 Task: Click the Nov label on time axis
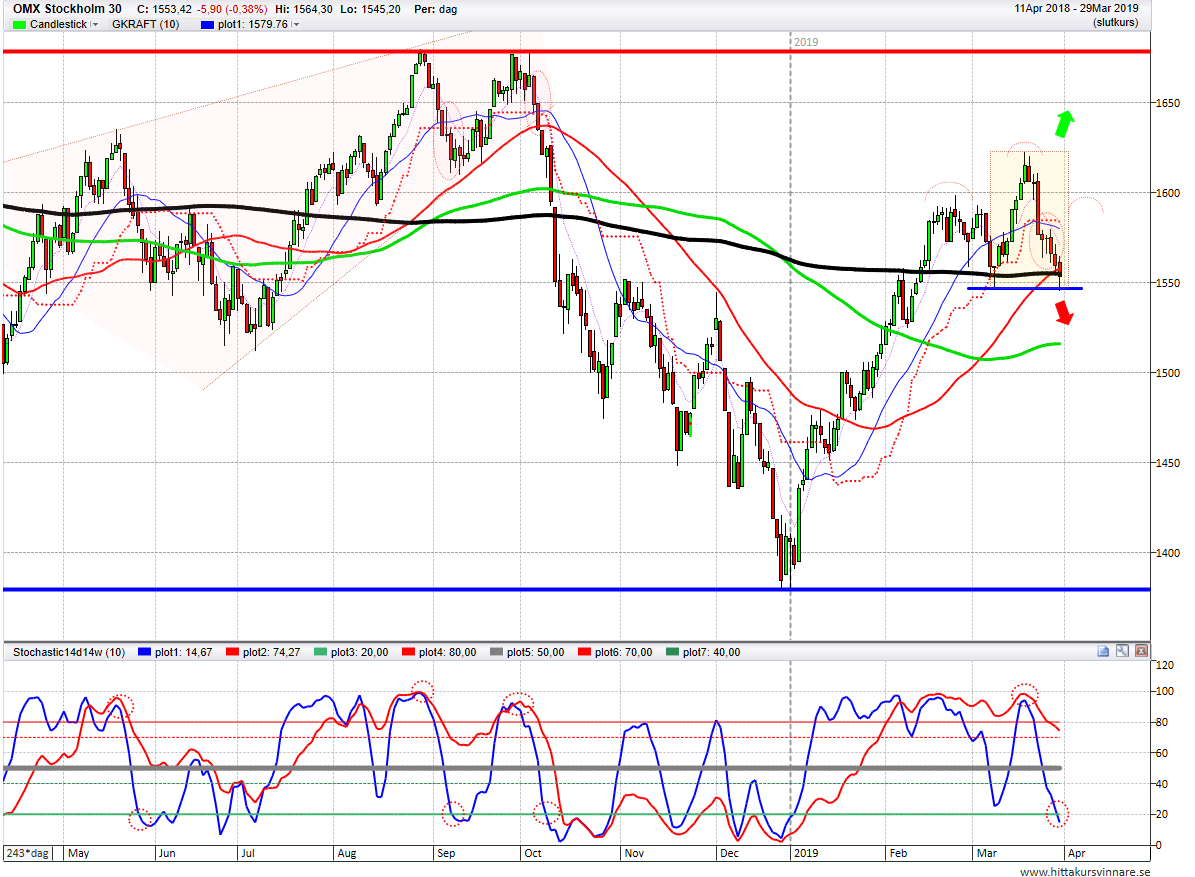tap(634, 853)
